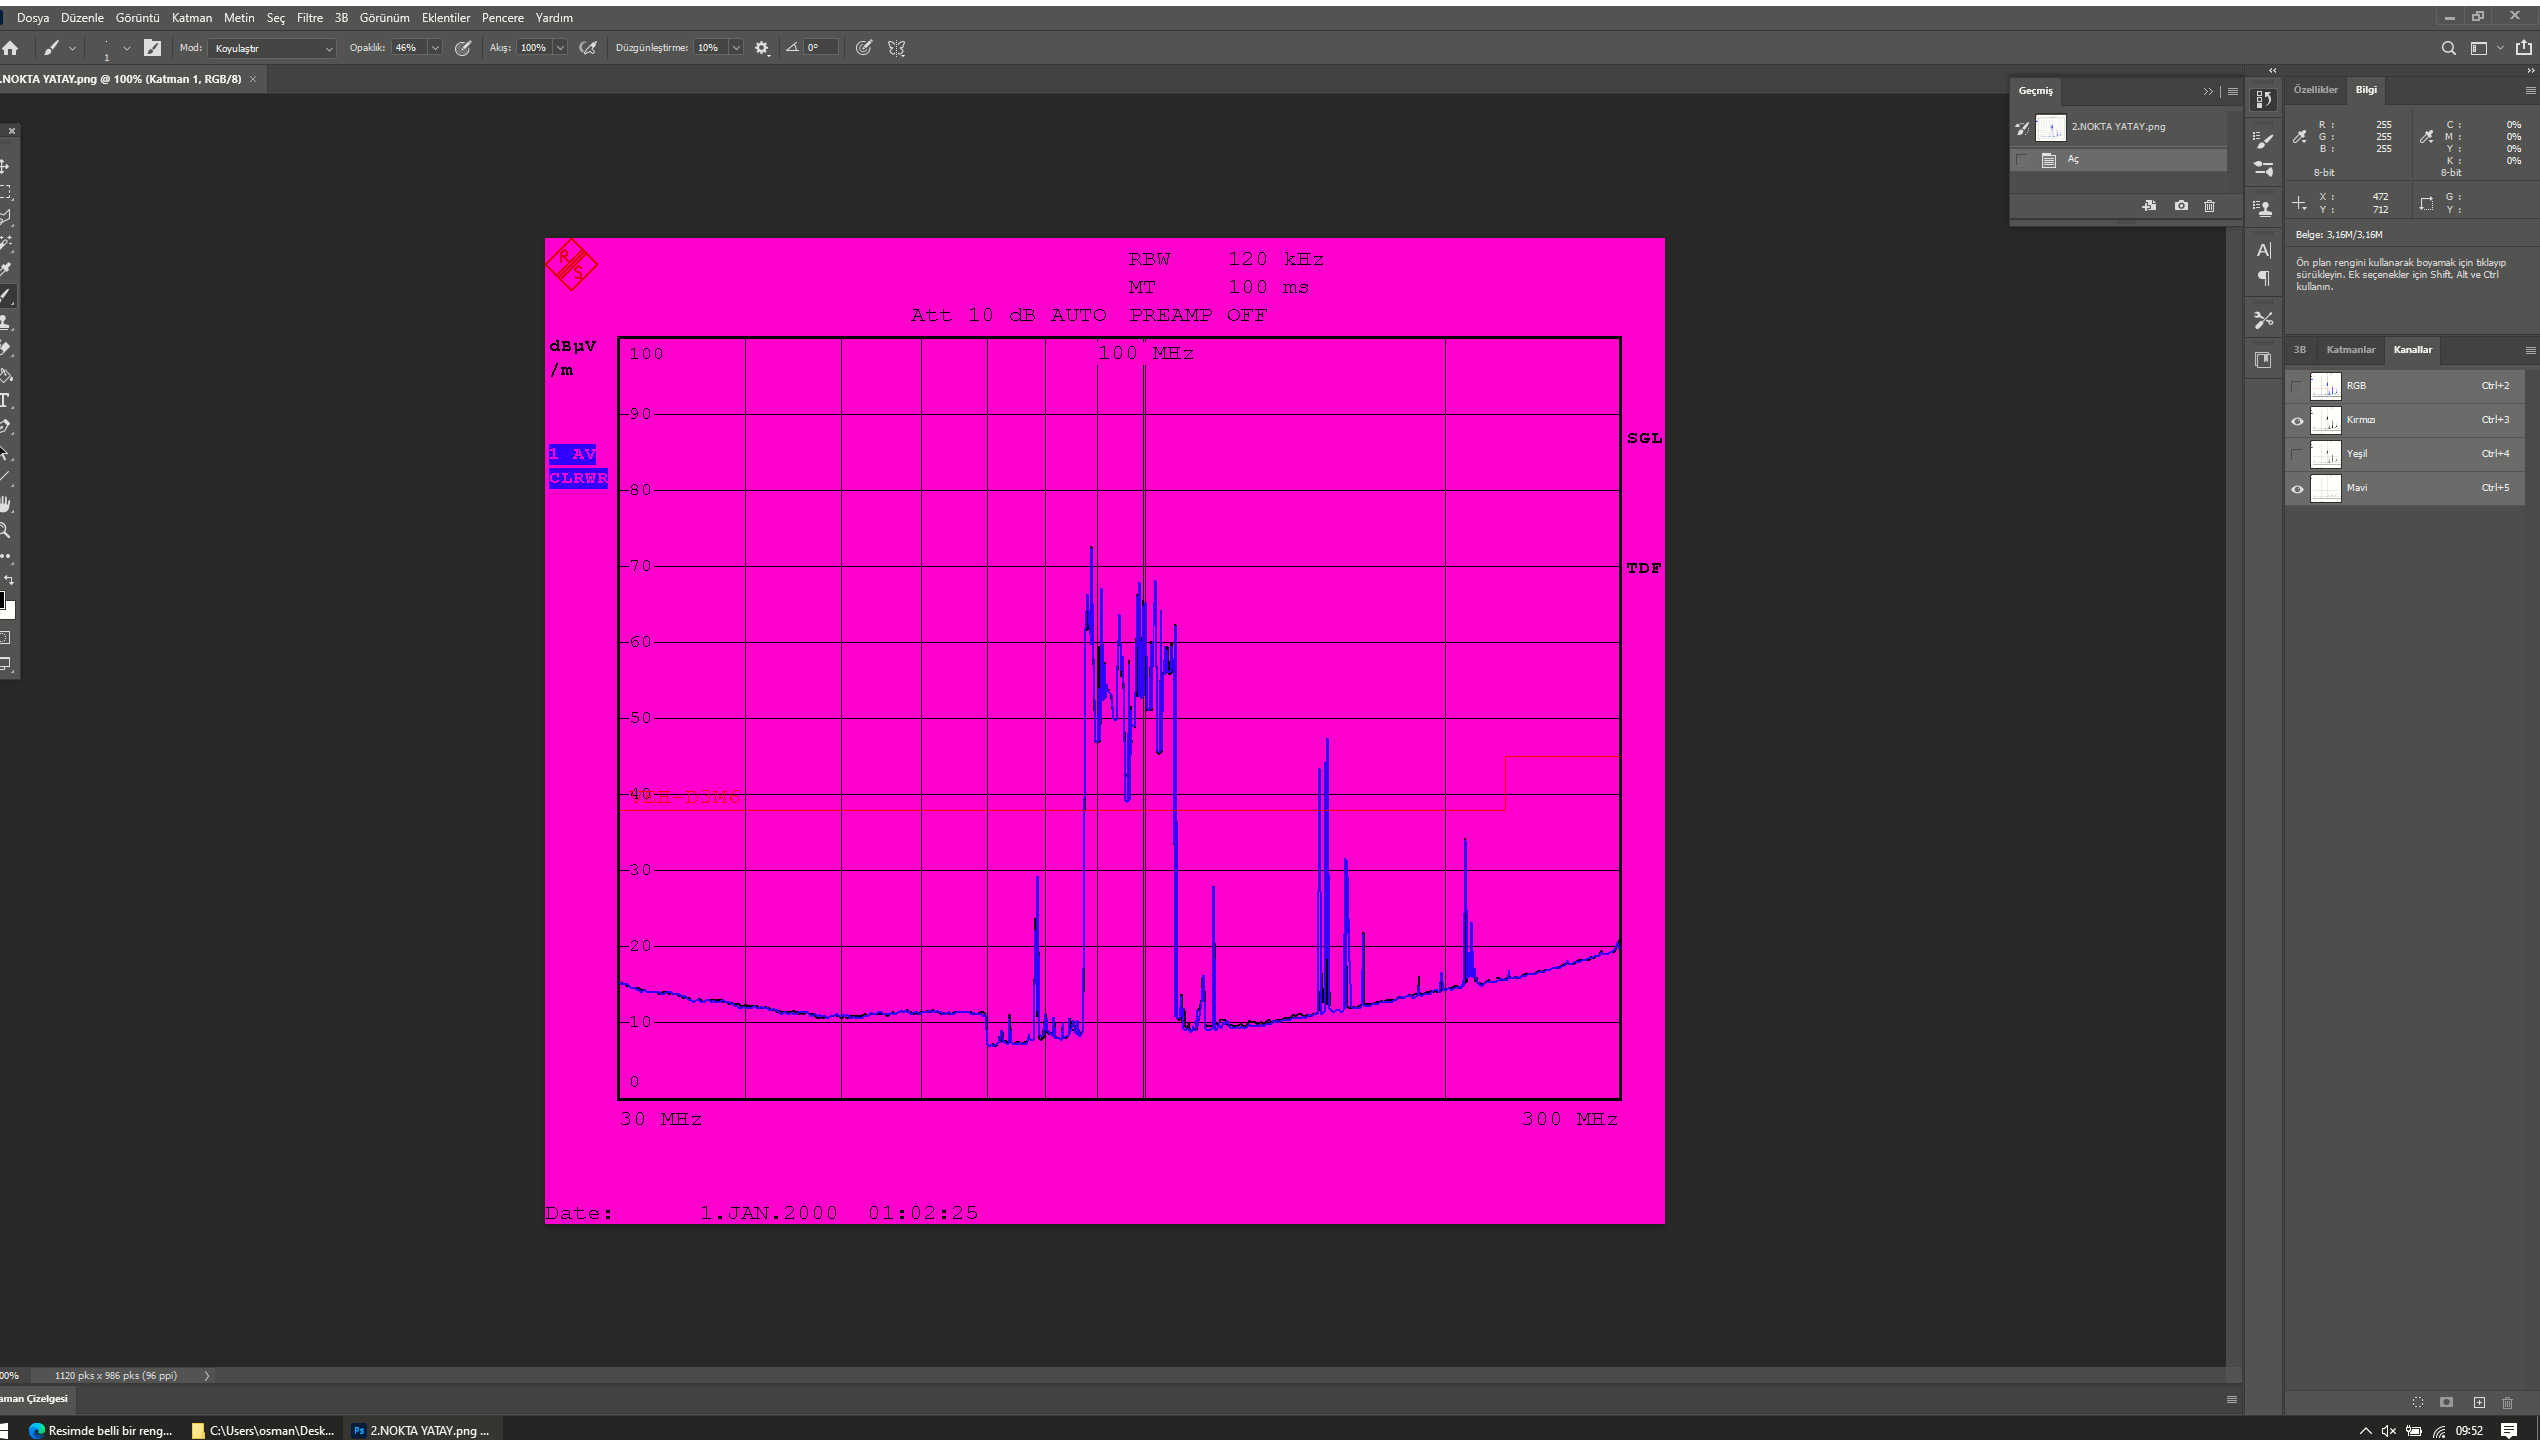
Task: Open the brush preset picker arrow
Action: (126, 48)
